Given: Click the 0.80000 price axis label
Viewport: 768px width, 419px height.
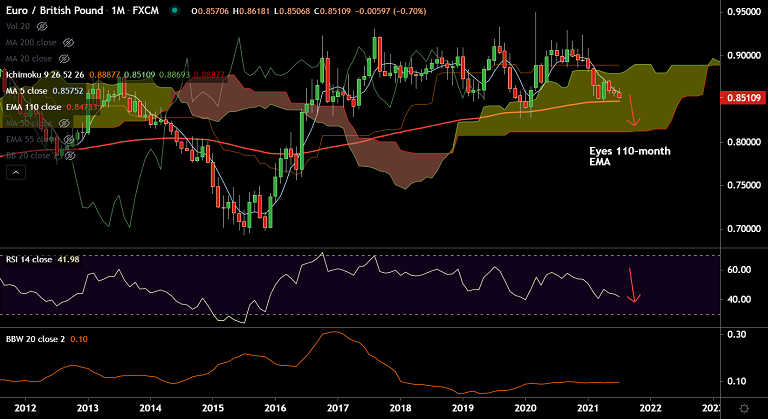Looking at the screenshot, I should (744, 142).
